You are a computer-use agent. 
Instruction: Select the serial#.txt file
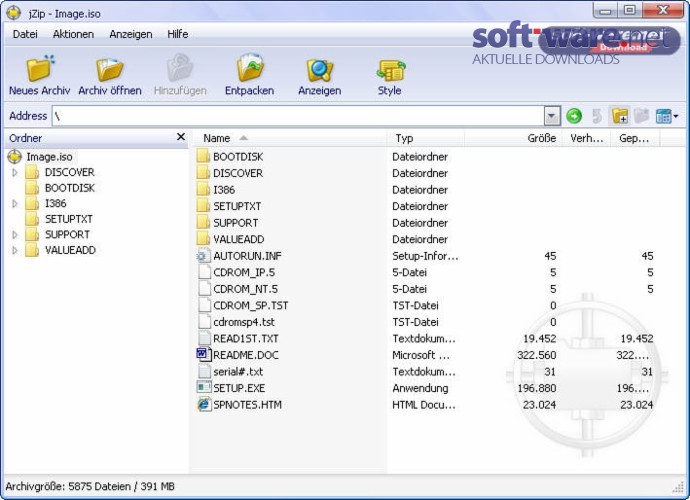click(x=238, y=371)
